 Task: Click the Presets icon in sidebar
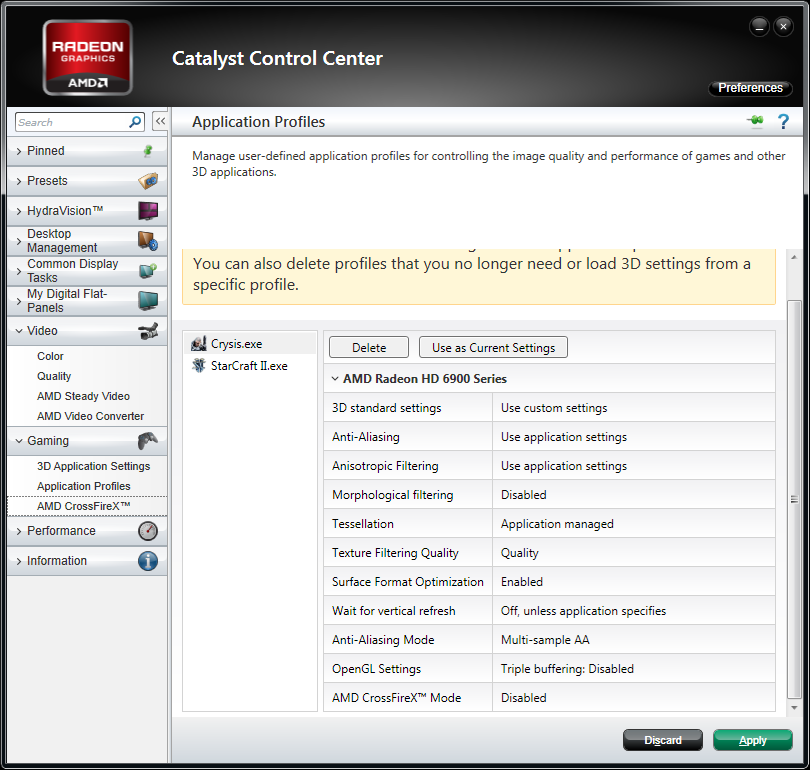[x=148, y=181]
